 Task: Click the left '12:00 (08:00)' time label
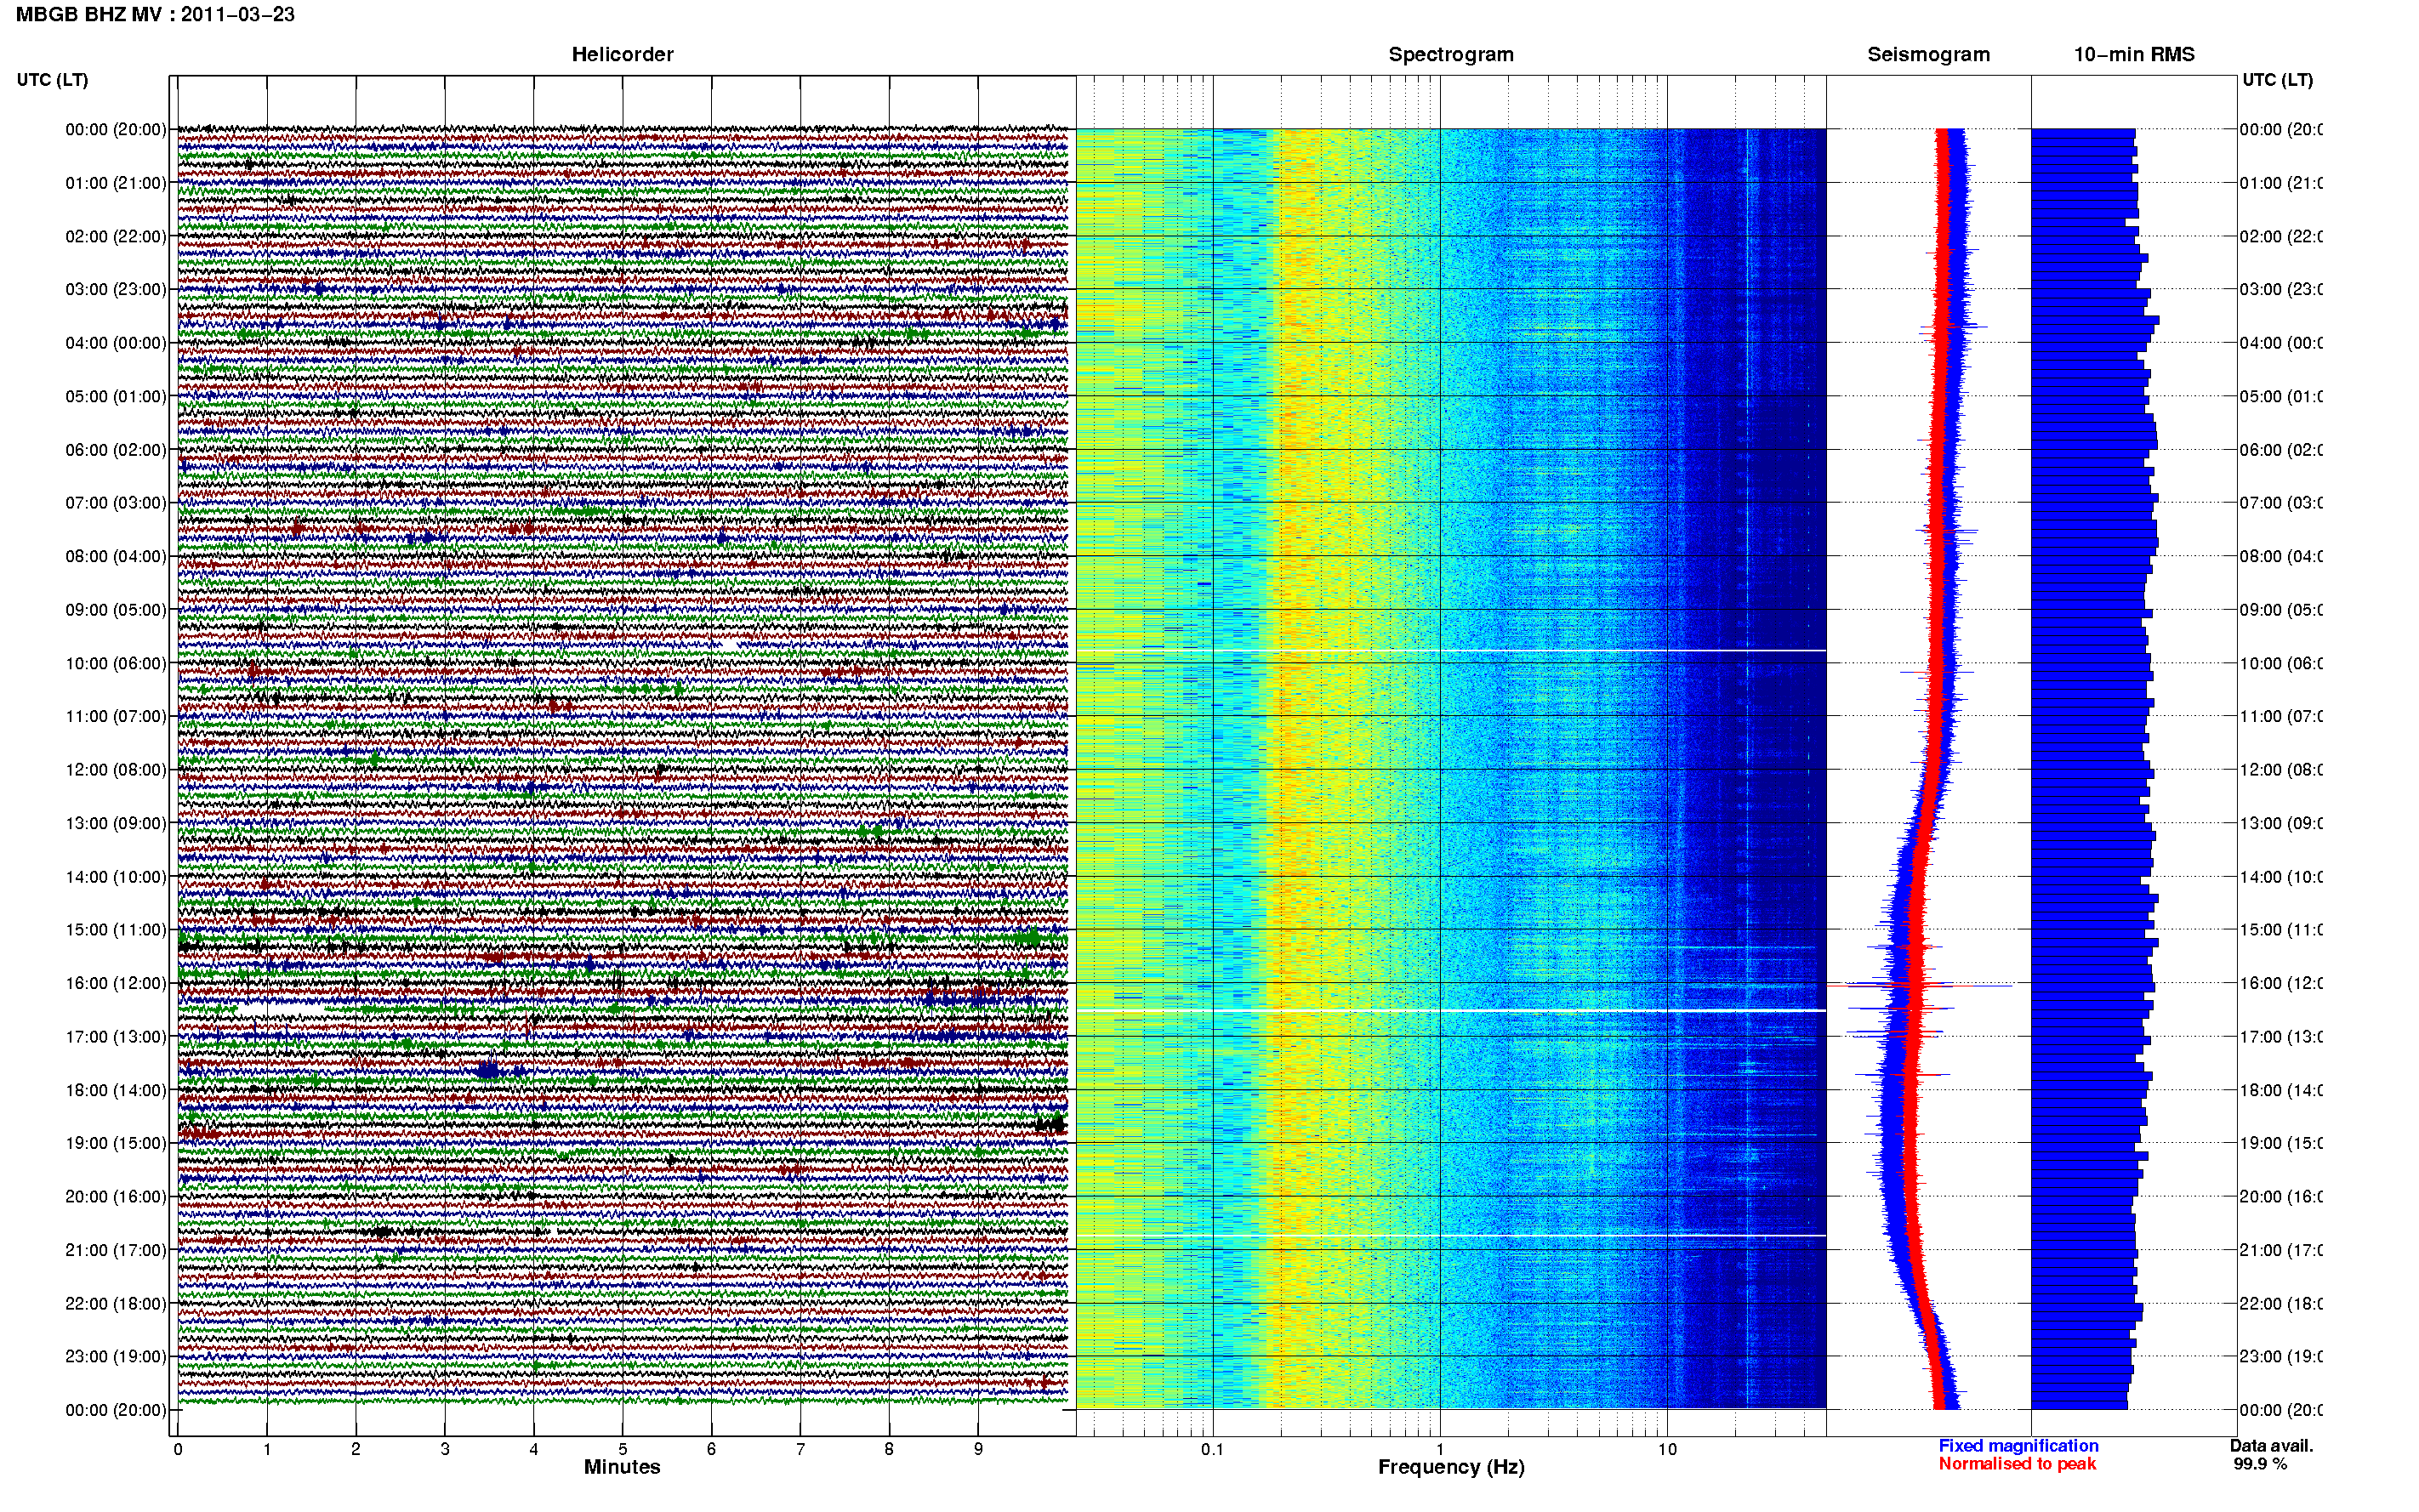pyautogui.click(x=116, y=769)
